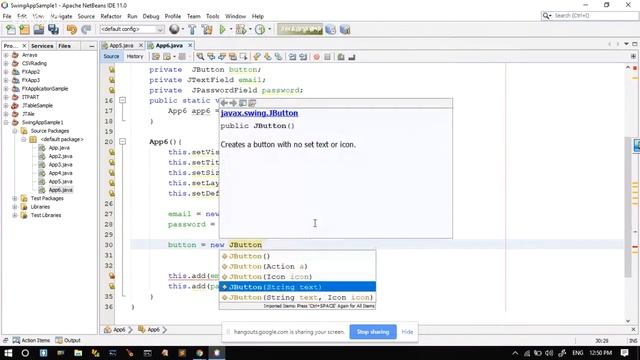
Task: Expand the Arrays project node
Action: click(x=6, y=55)
